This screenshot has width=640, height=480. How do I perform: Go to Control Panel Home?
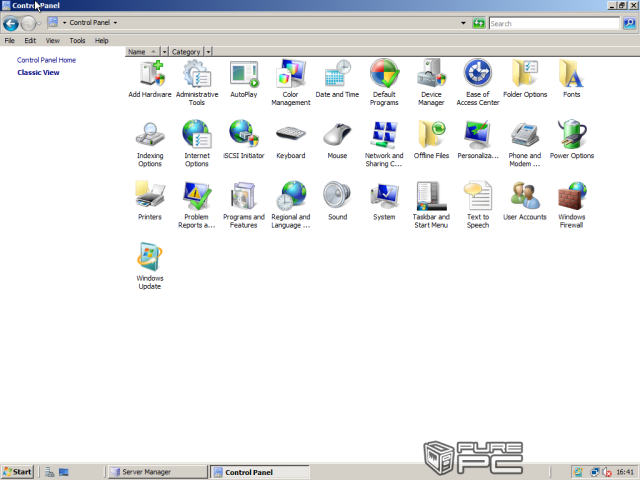click(x=46, y=60)
